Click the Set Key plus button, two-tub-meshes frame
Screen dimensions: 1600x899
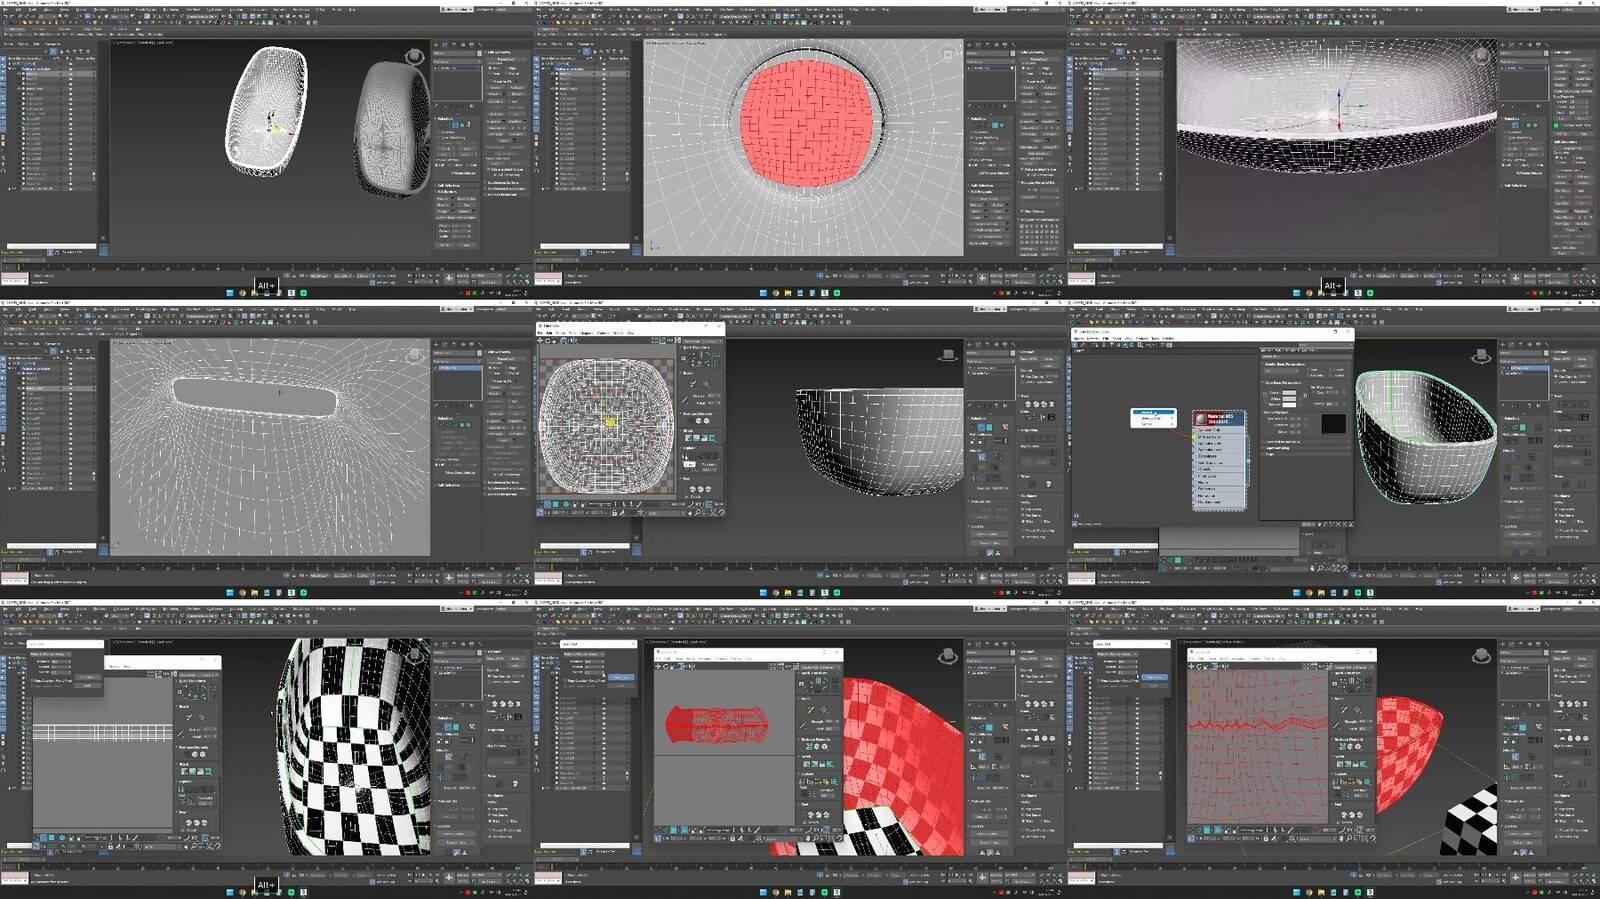(x=449, y=277)
